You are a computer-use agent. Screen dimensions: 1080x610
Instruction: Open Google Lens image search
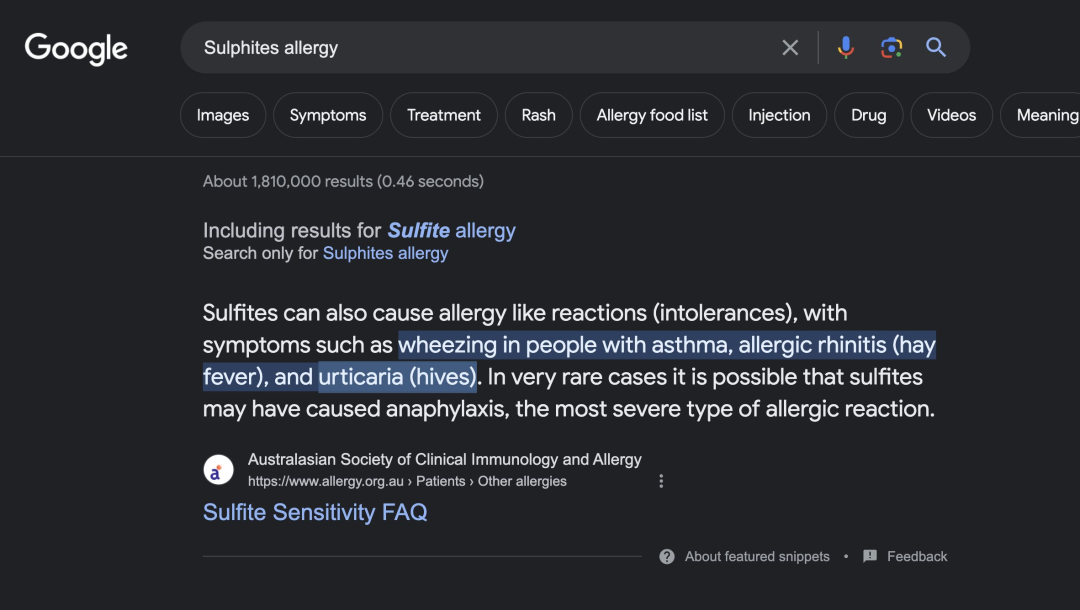point(891,48)
